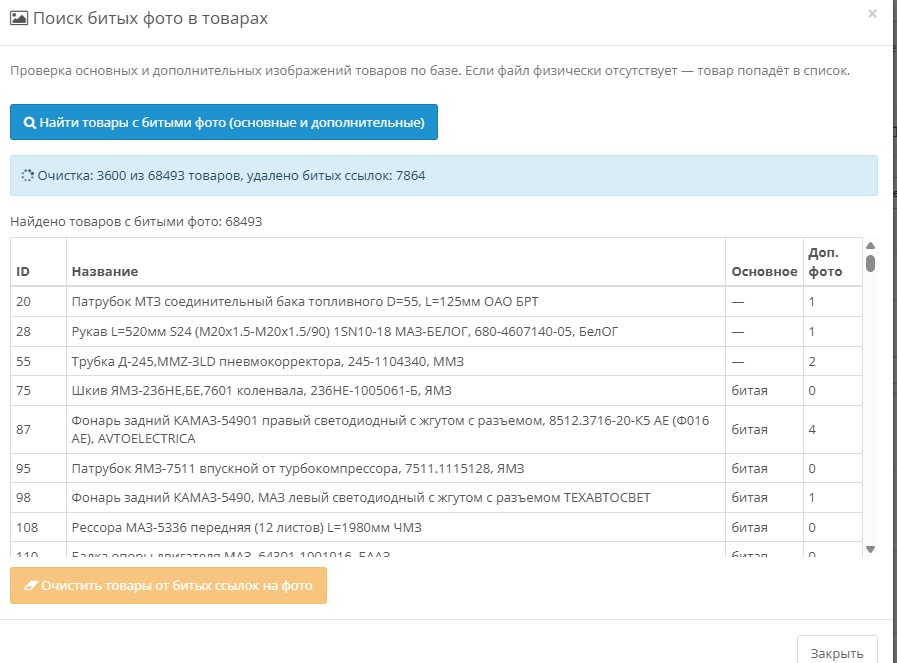This screenshot has height=663, width=897.
Task: Click the ID column header
Action: click(23, 271)
